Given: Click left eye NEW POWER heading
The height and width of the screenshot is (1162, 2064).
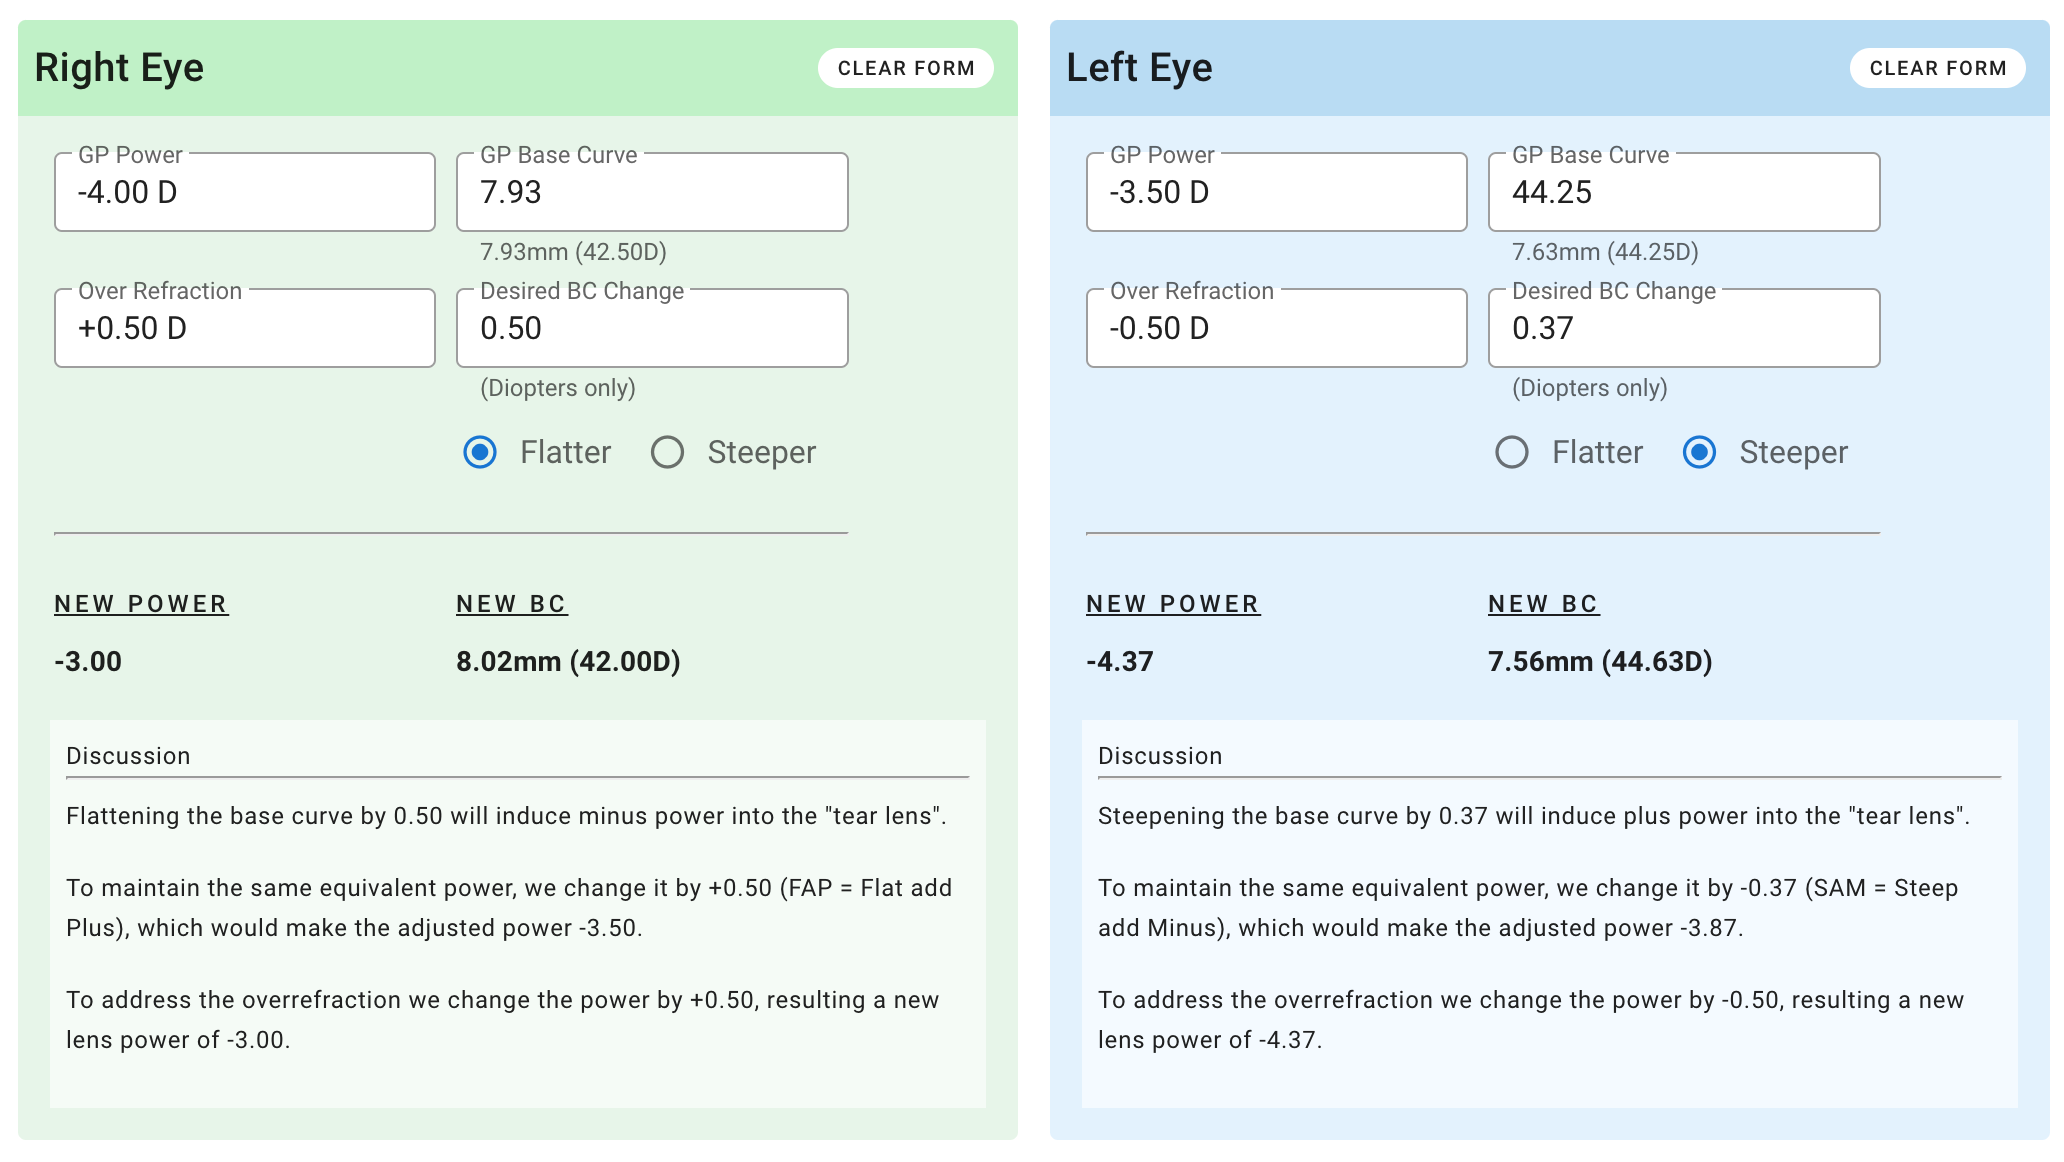Looking at the screenshot, I should pos(1173,604).
